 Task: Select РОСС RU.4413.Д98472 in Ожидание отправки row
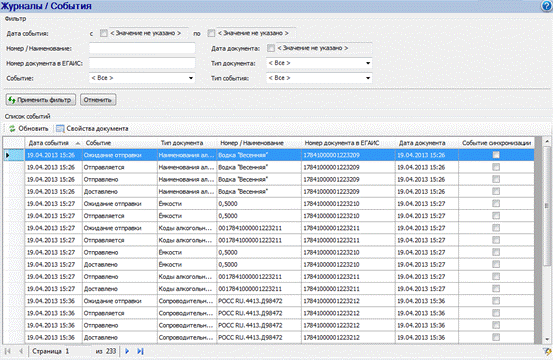tap(259, 301)
